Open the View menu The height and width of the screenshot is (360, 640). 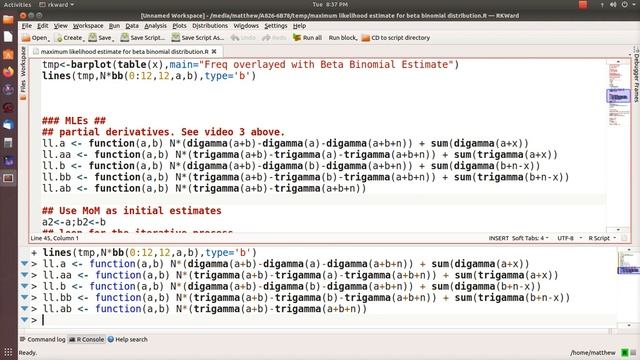point(60,26)
